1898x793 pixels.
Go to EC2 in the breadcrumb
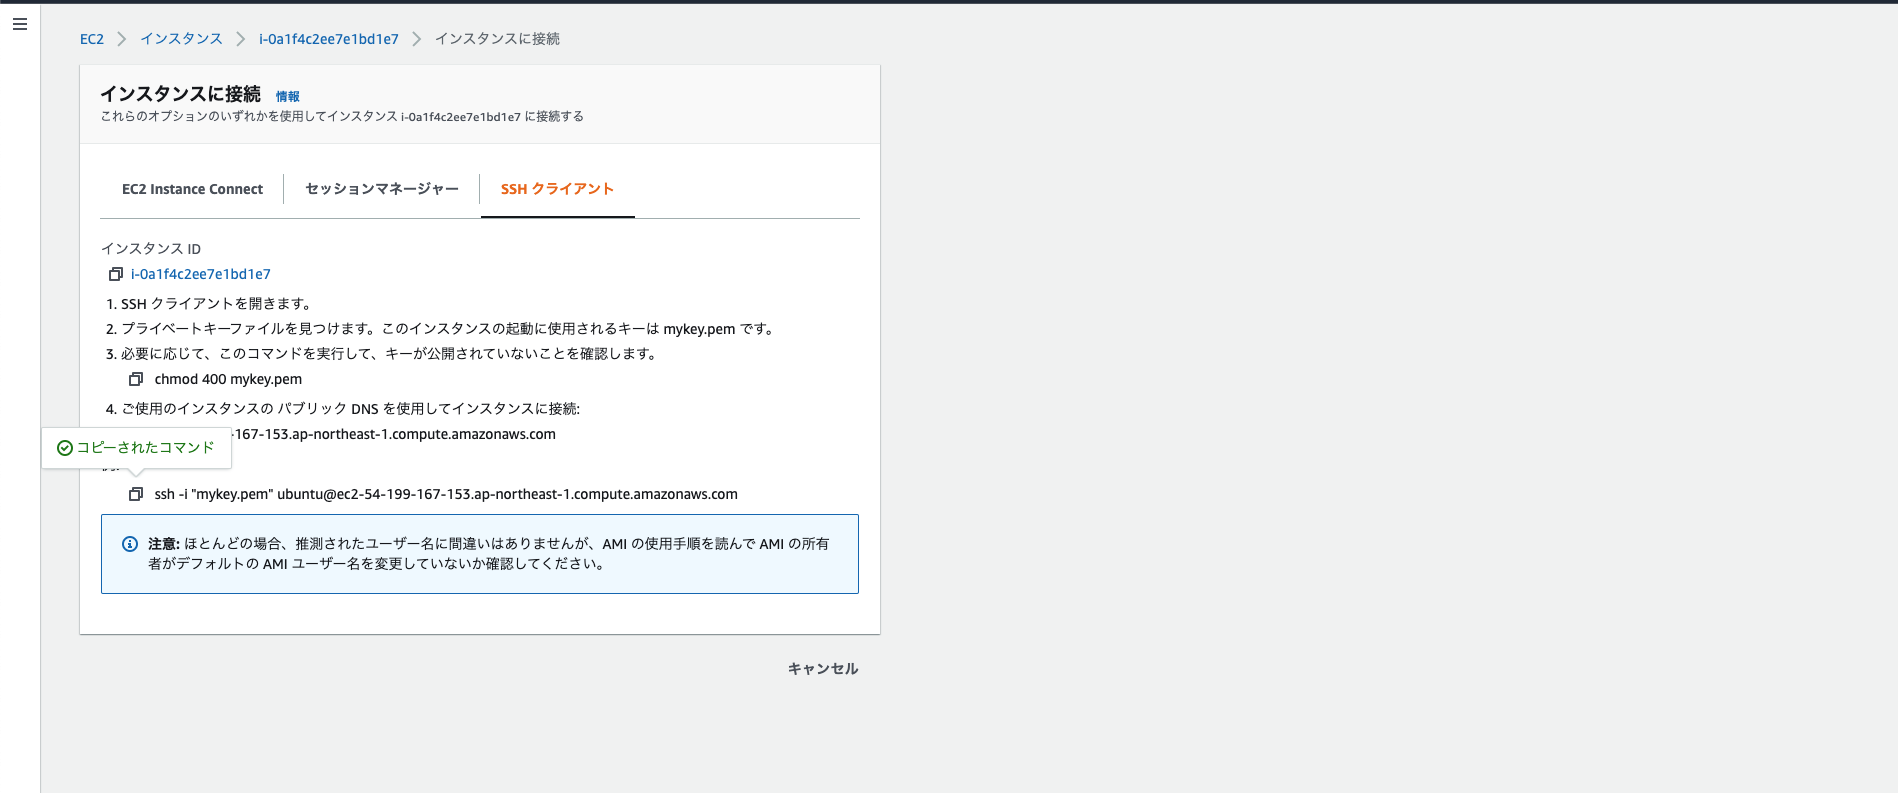coord(92,39)
